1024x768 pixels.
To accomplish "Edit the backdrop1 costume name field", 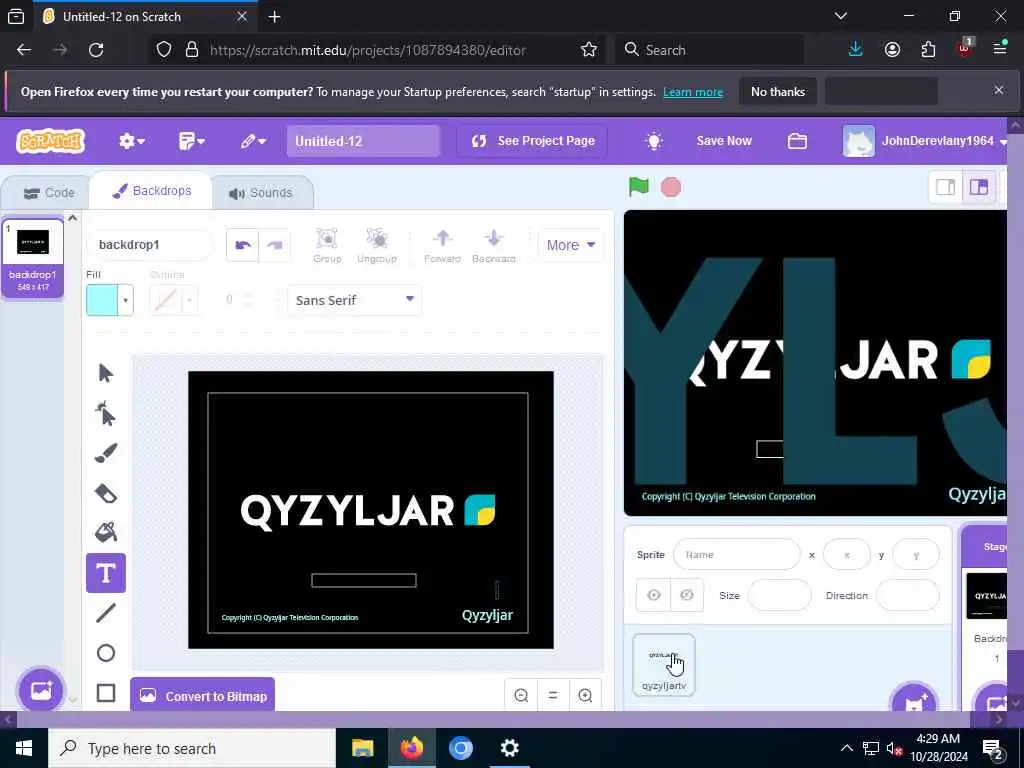I will pos(150,245).
